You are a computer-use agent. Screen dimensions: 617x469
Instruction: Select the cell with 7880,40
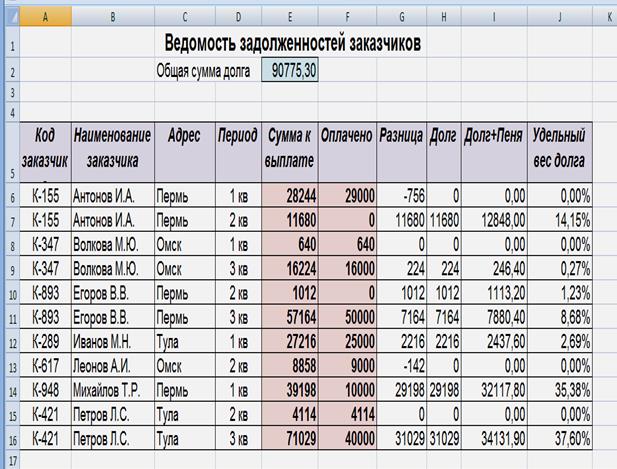click(494, 317)
